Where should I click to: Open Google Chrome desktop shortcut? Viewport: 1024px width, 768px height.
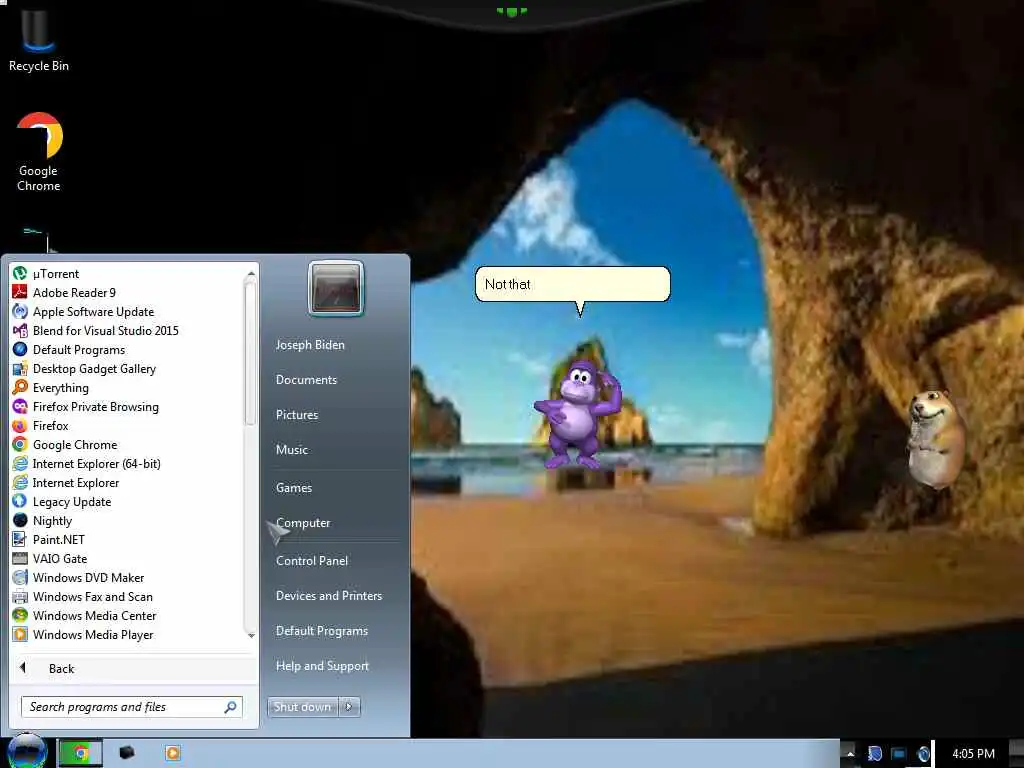point(39,152)
